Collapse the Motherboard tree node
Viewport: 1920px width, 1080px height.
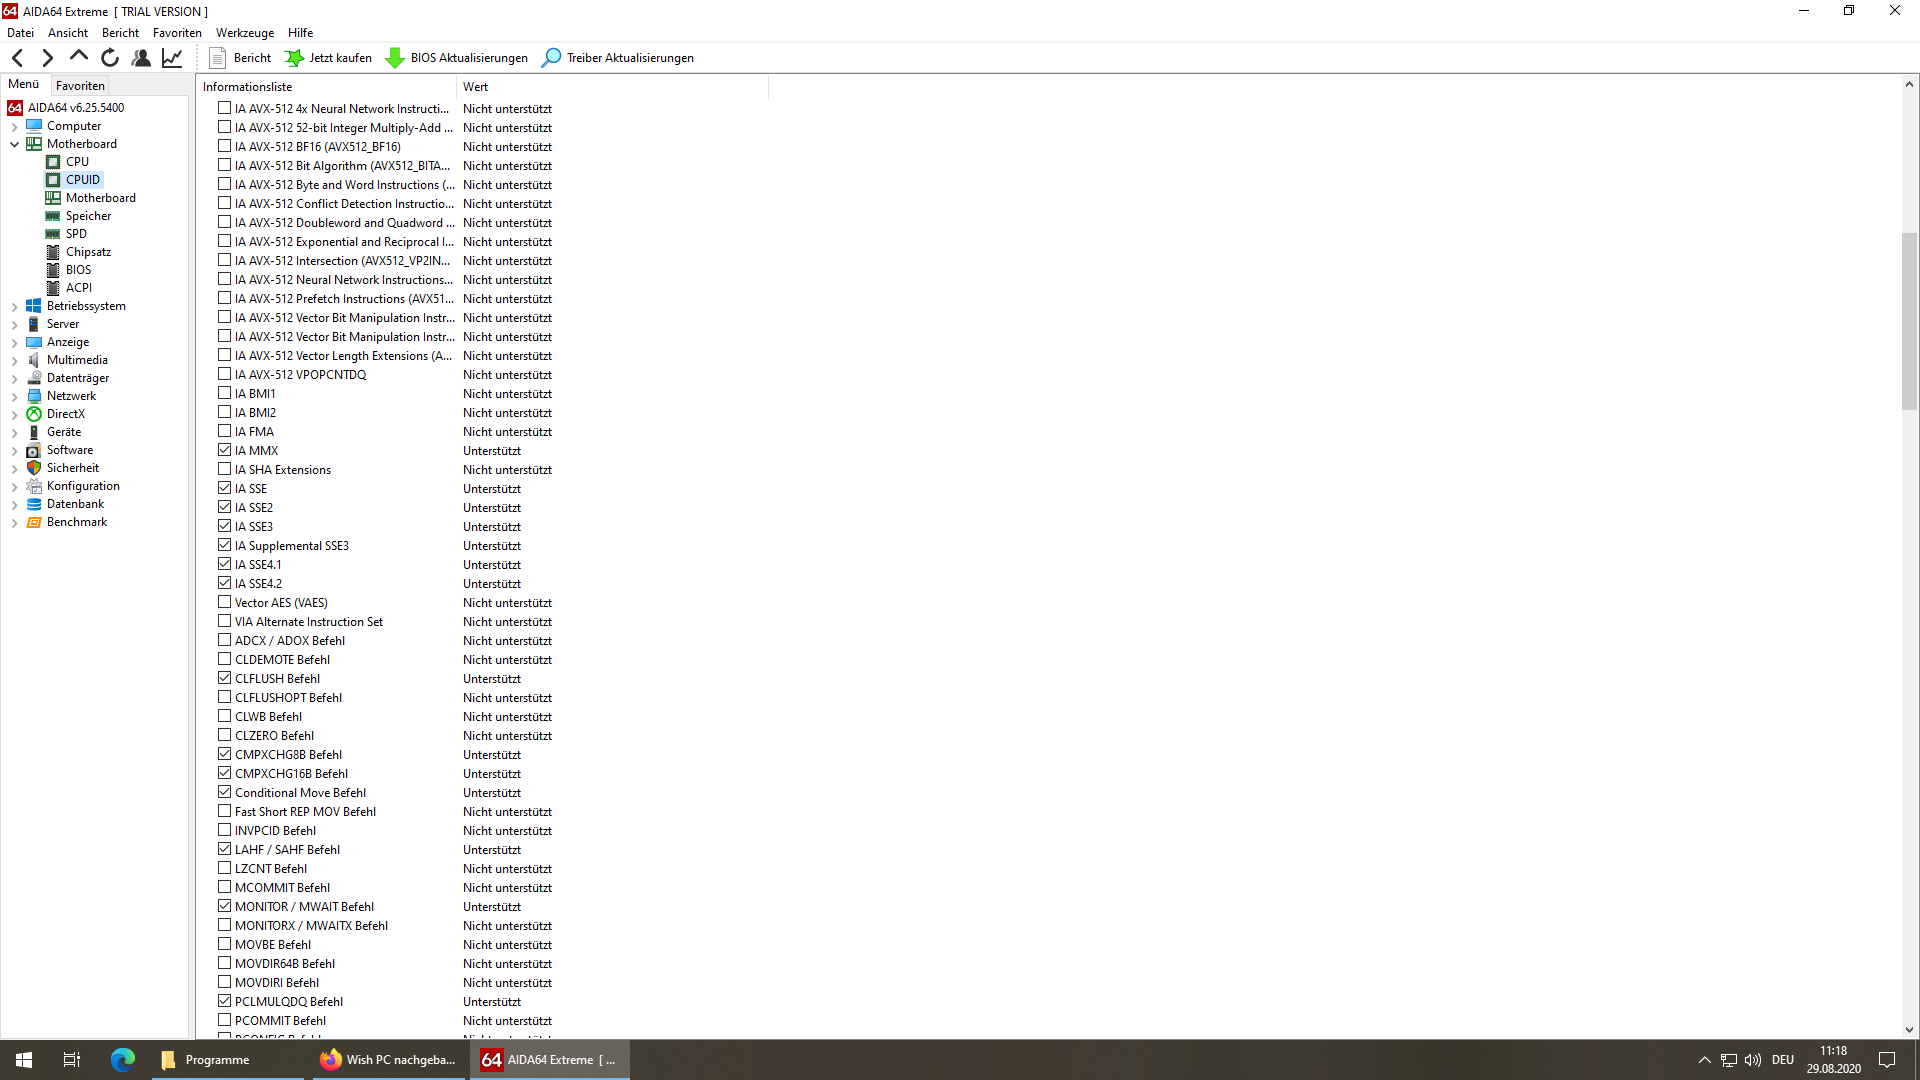coord(15,144)
